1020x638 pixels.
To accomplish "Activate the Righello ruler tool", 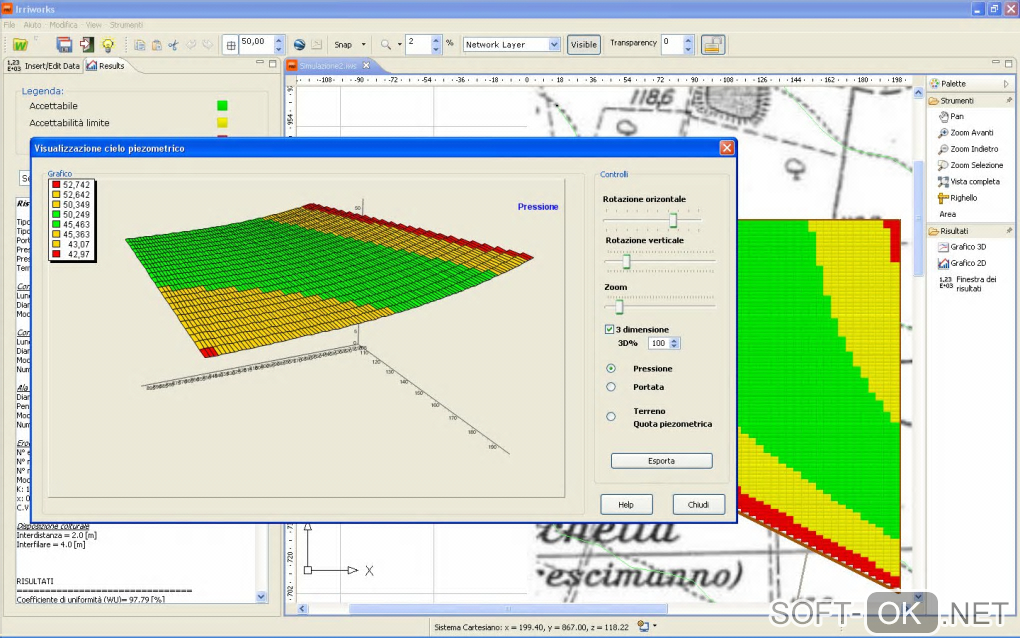I will (962, 198).
